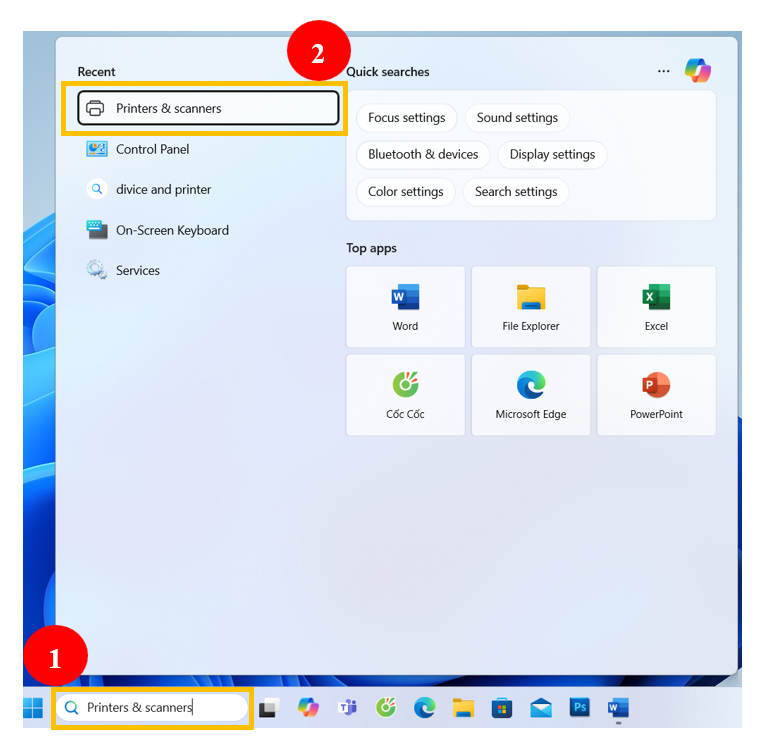Open the Search settings chip
This screenshot has height=747, width=765.
[x=516, y=191]
